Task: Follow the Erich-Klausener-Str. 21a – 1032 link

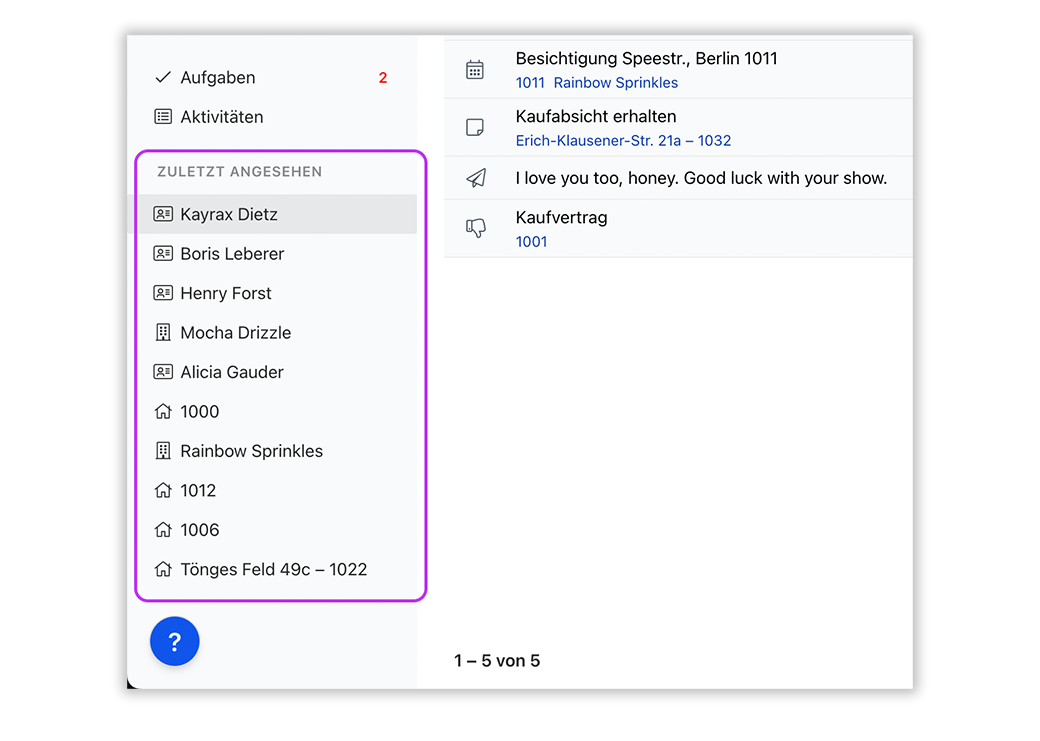Action: pyautogui.click(x=623, y=141)
